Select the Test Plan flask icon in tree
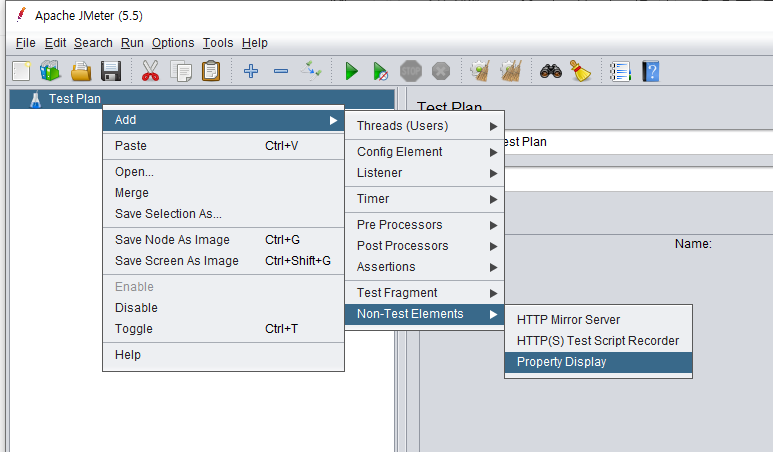This screenshot has height=452, width=773. [35, 99]
